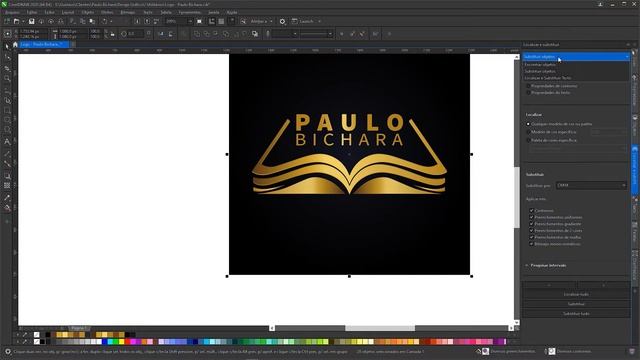Select the Freehand drawing tool
This screenshot has width=640, height=360.
[x=7, y=90]
